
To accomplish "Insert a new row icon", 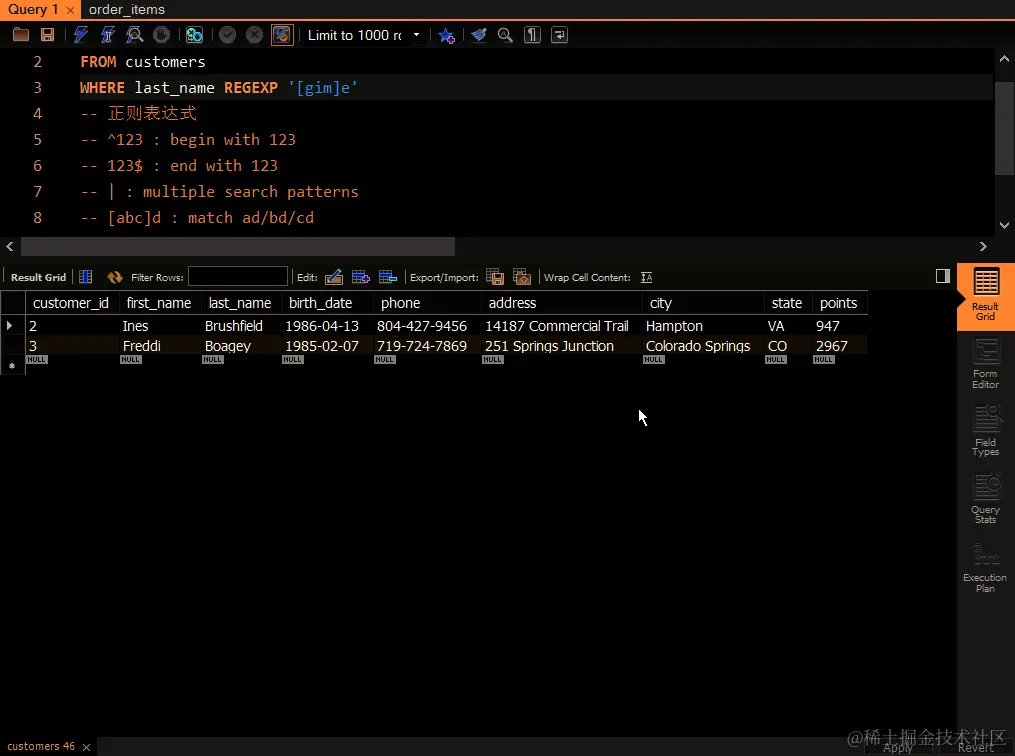I will point(361,277).
